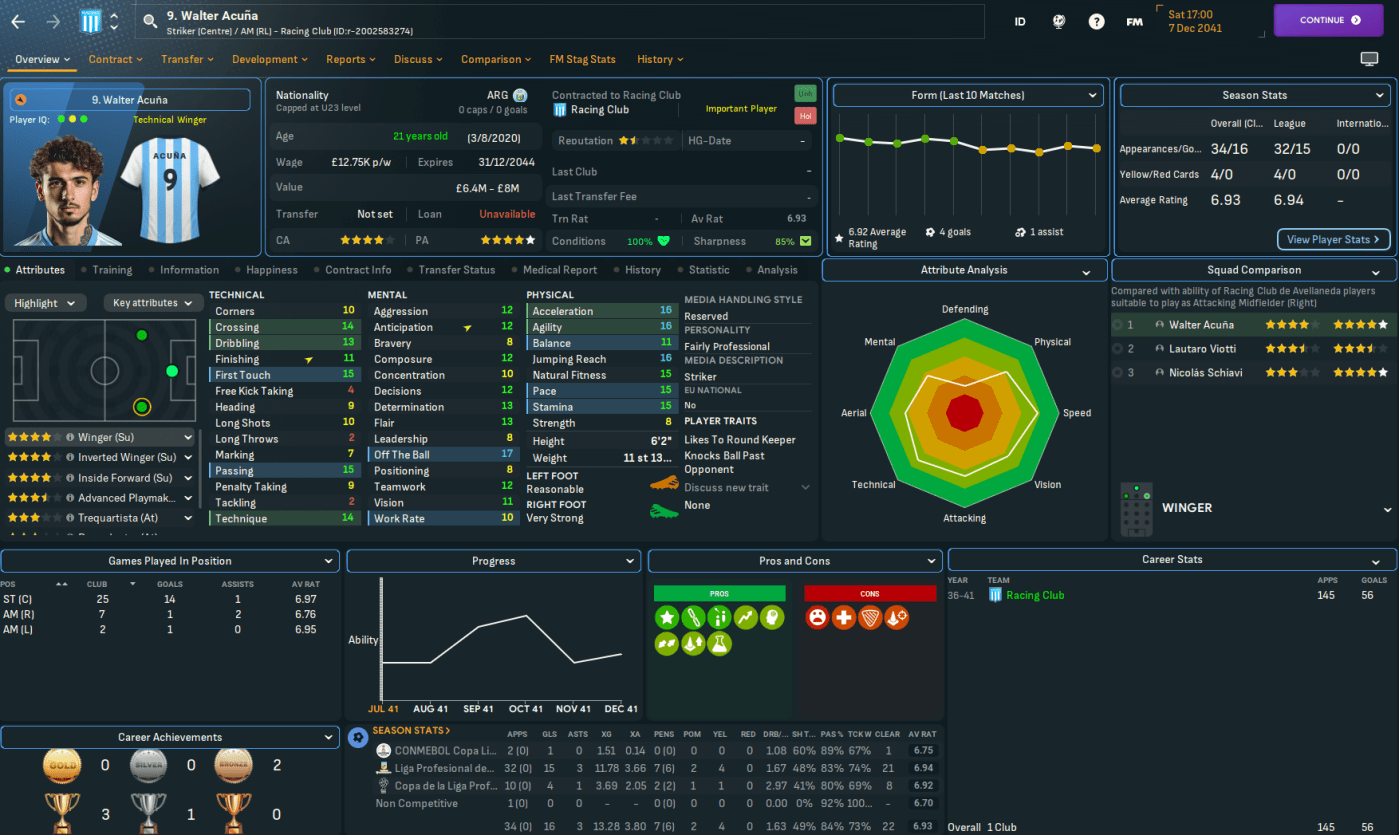Select the Lautaro Viotti radio button

coord(1118,349)
